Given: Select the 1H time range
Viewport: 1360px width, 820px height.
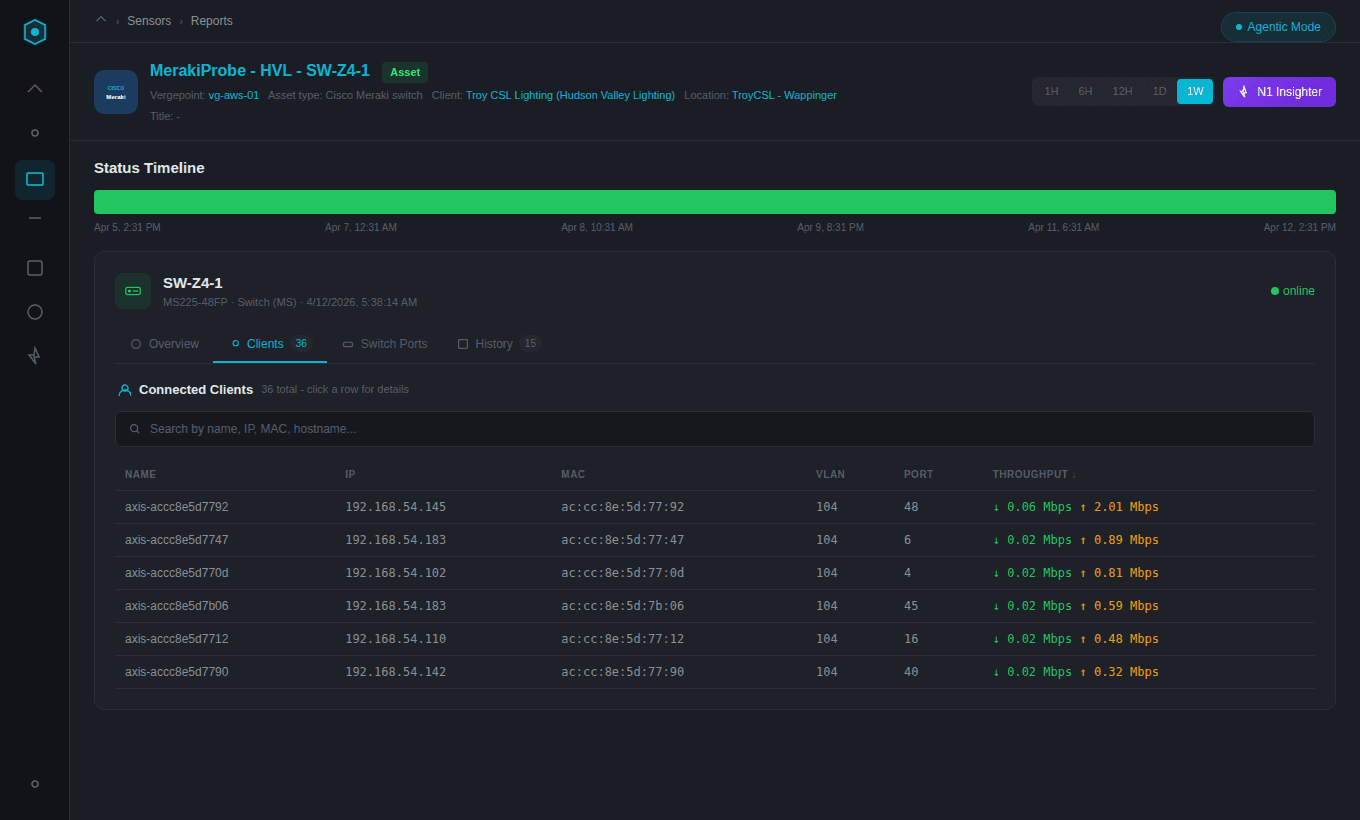Looking at the screenshot, I should click(1051, 91).
